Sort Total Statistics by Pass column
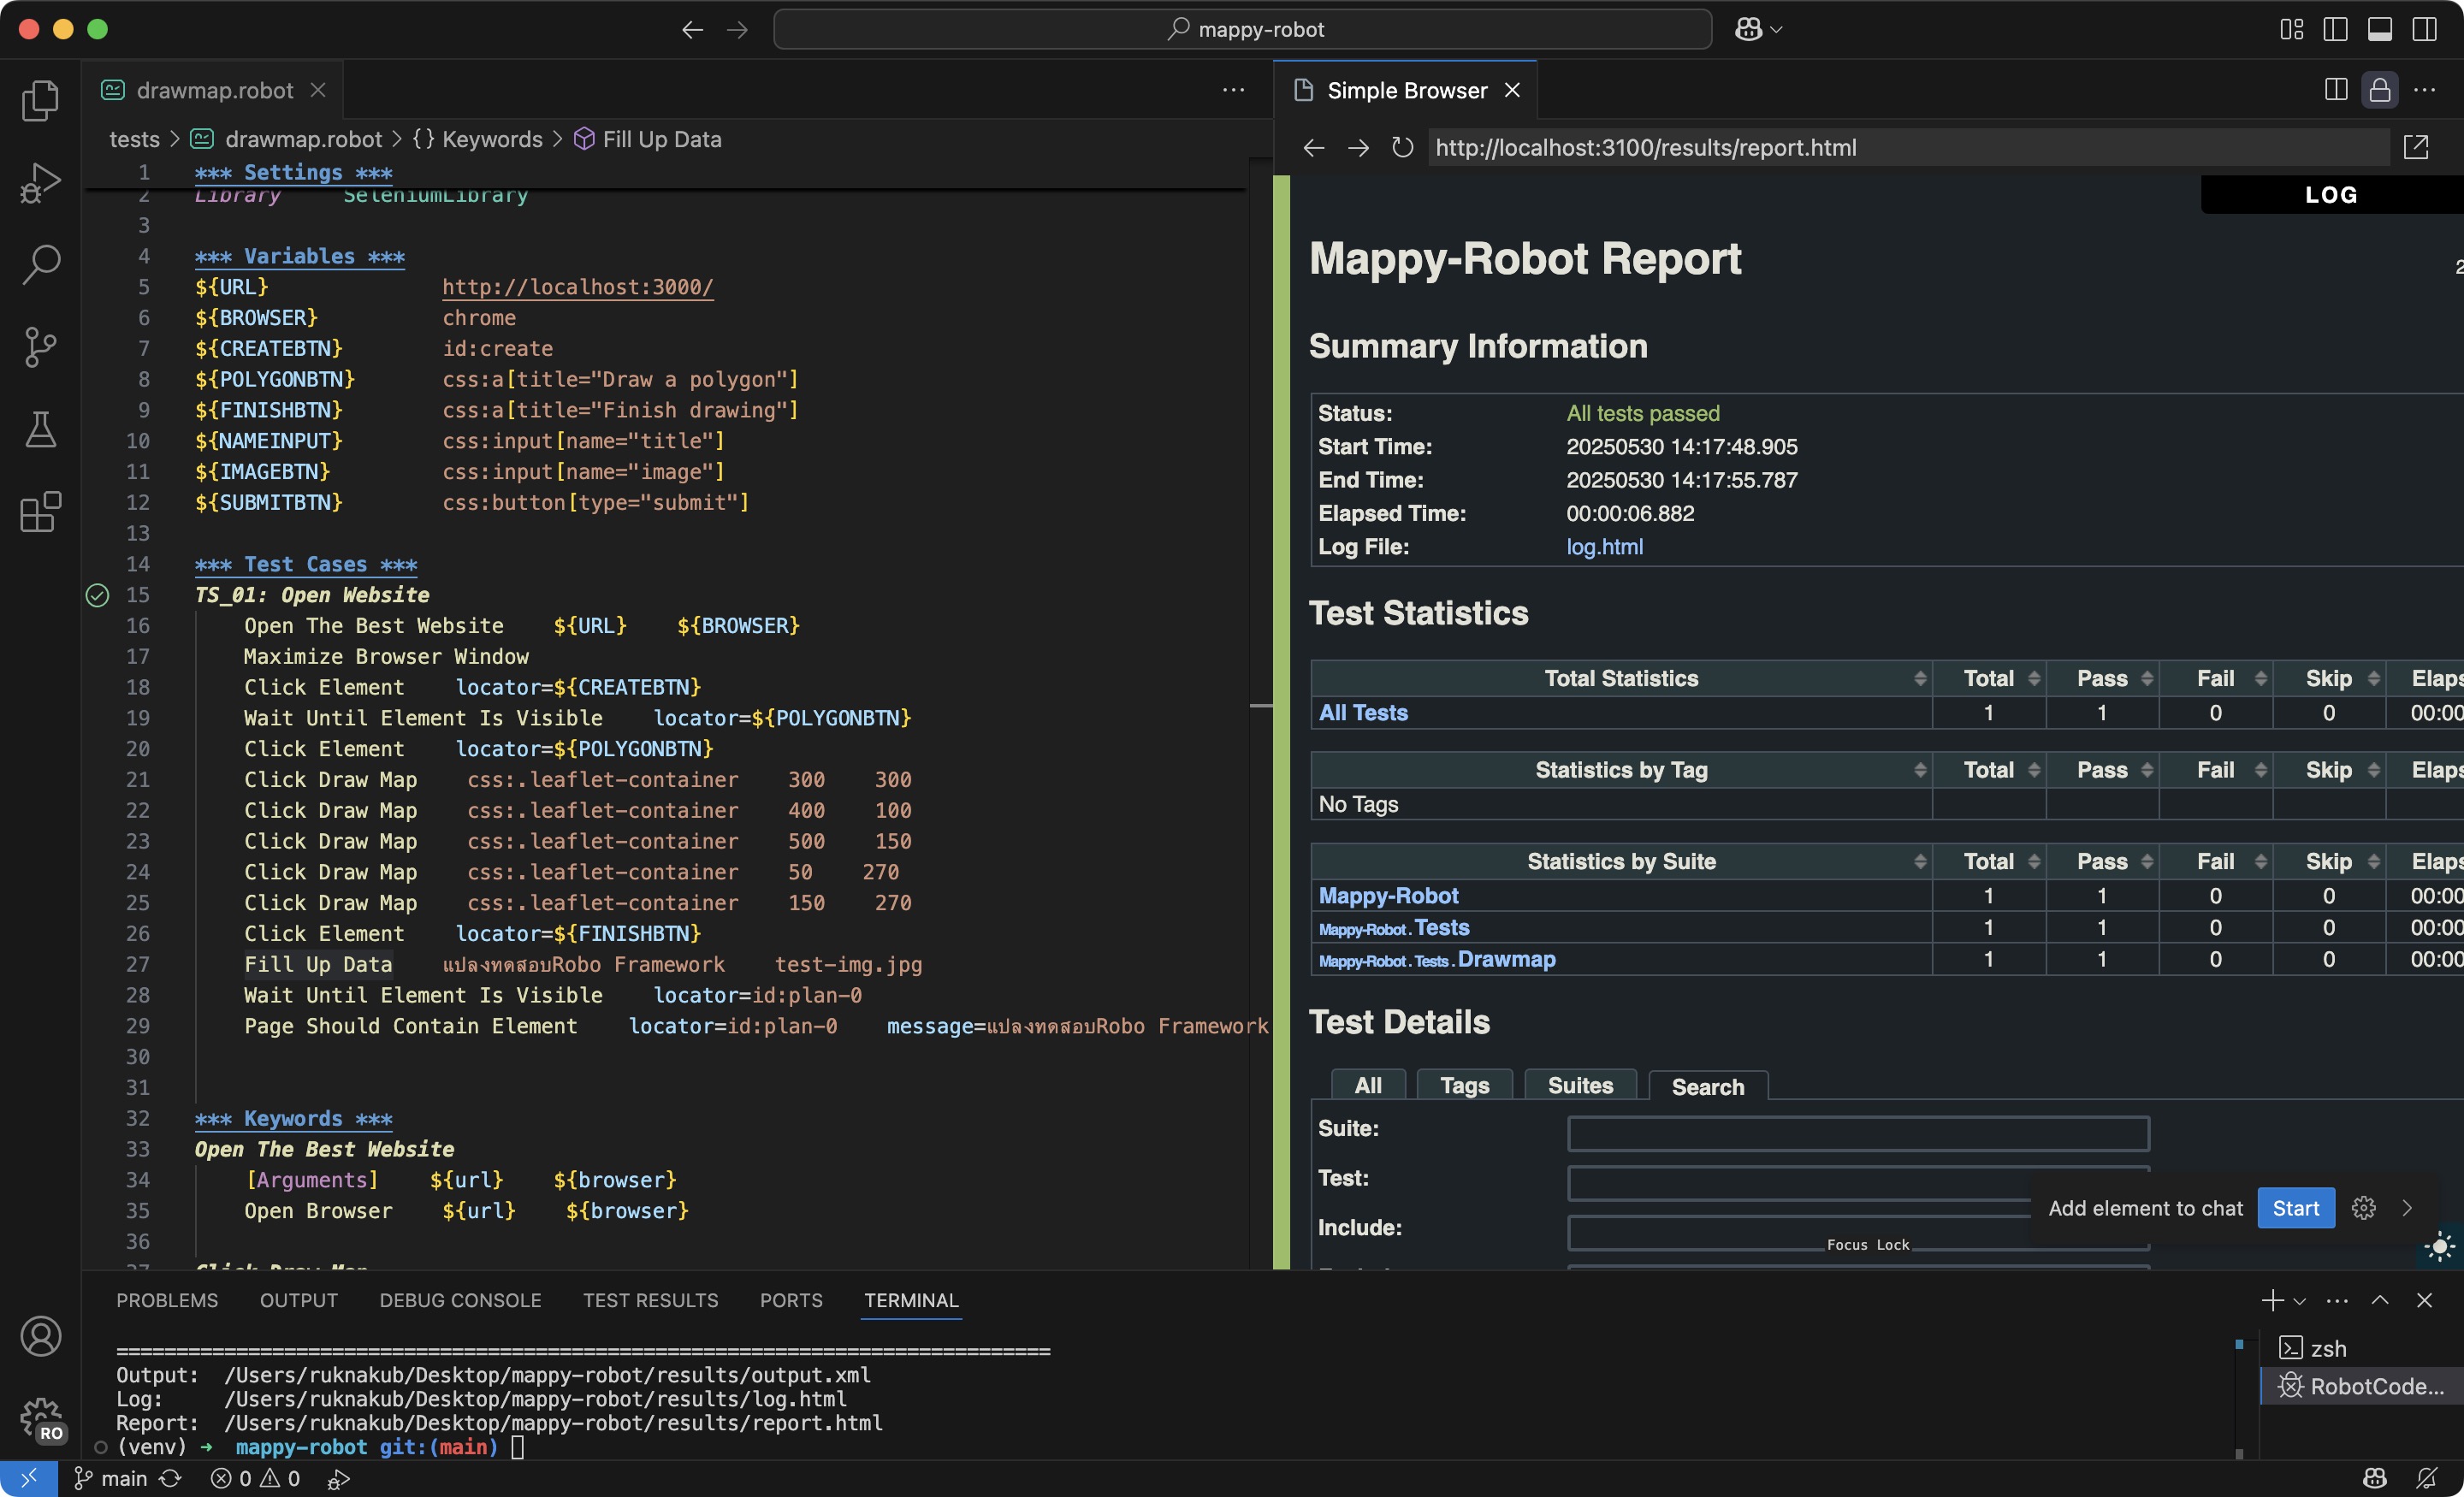 pos(2102,679)
